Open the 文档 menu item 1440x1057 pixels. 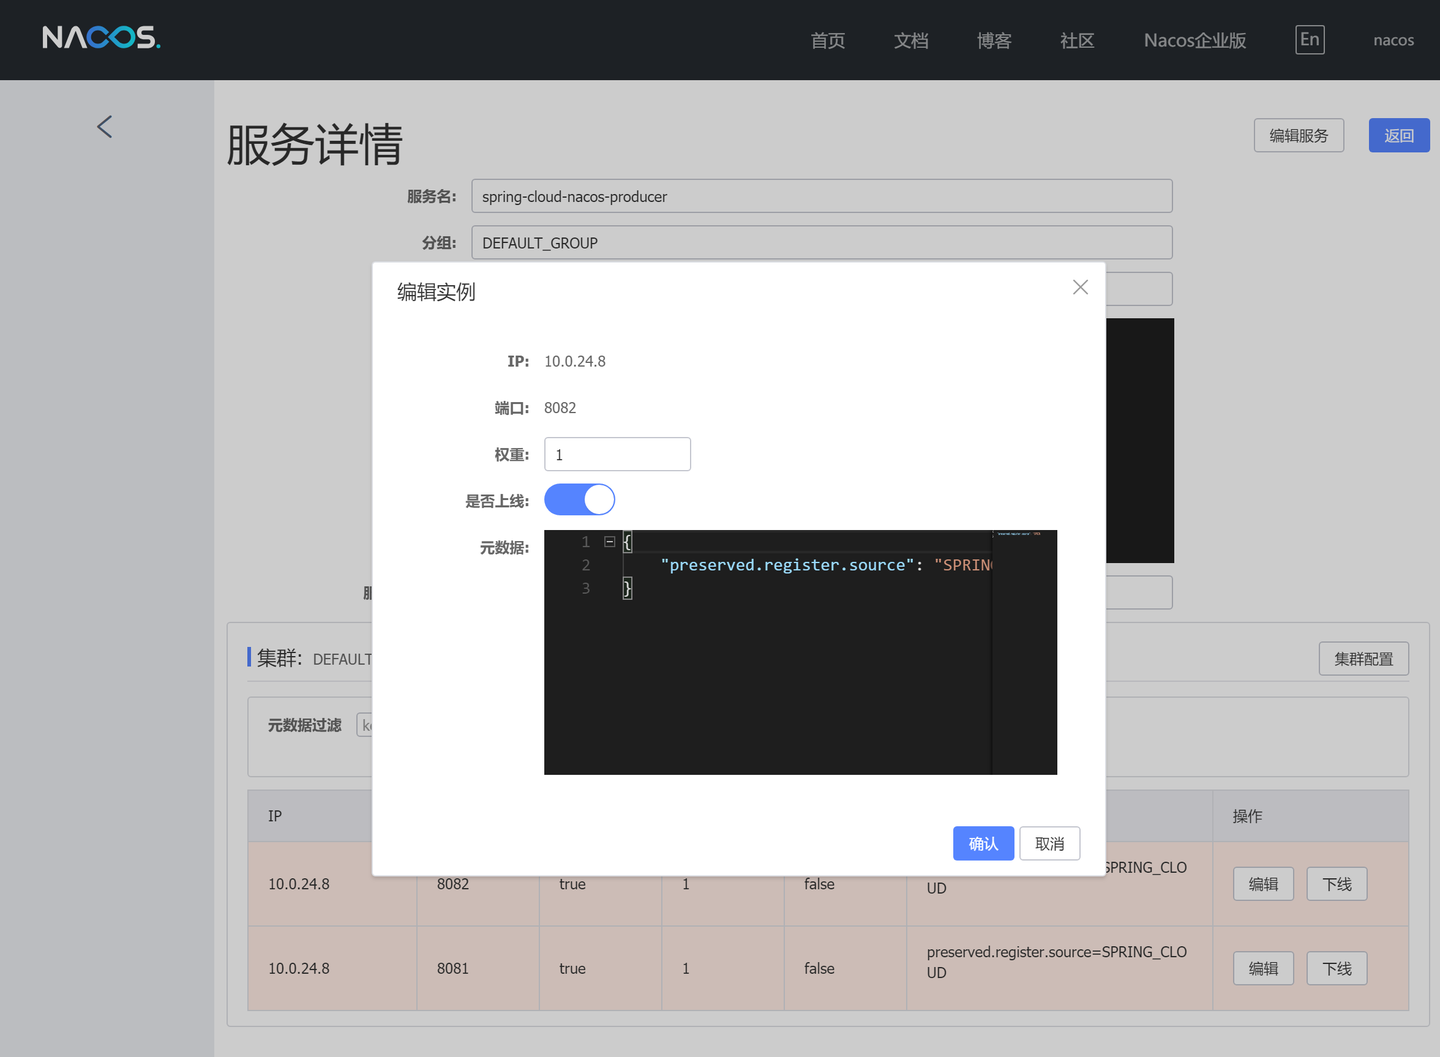[x=911, y=41]
